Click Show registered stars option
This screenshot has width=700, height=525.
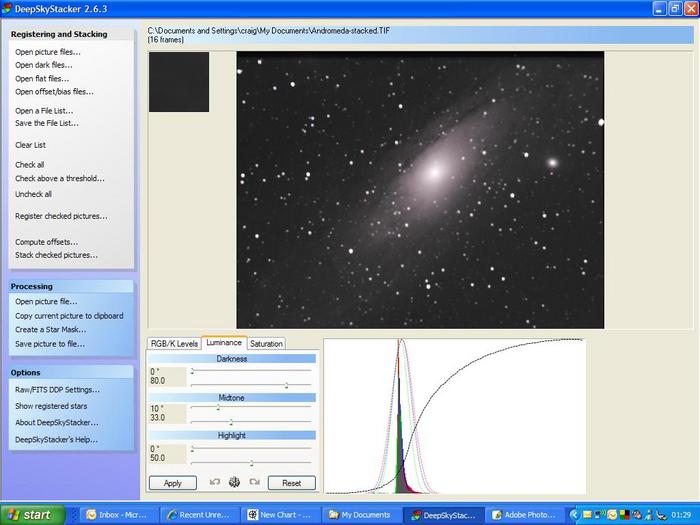click(51, 406)
